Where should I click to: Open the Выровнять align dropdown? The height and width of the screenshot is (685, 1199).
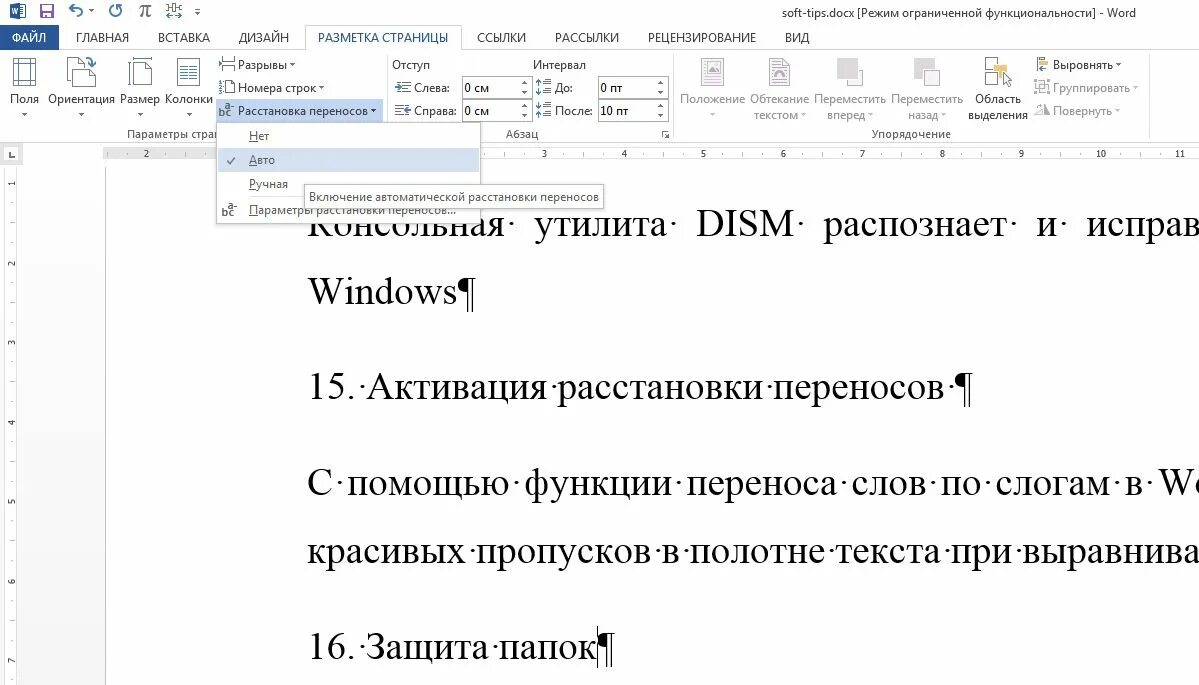(x=1078, y=65)
